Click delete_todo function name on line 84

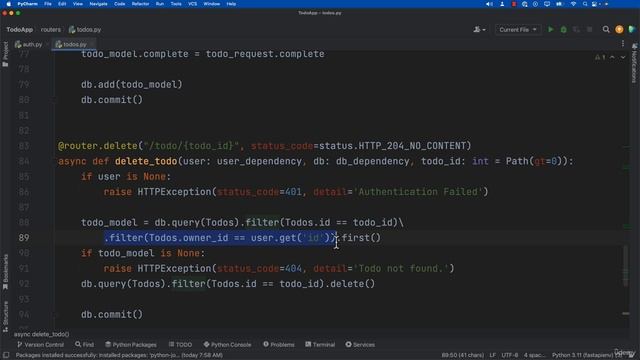(x=146, y=161)
